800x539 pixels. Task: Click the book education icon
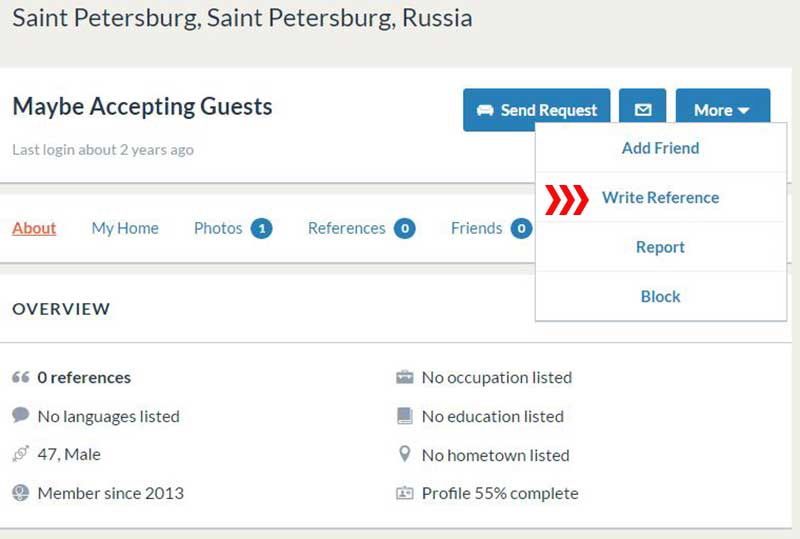(x=405, y=416)
